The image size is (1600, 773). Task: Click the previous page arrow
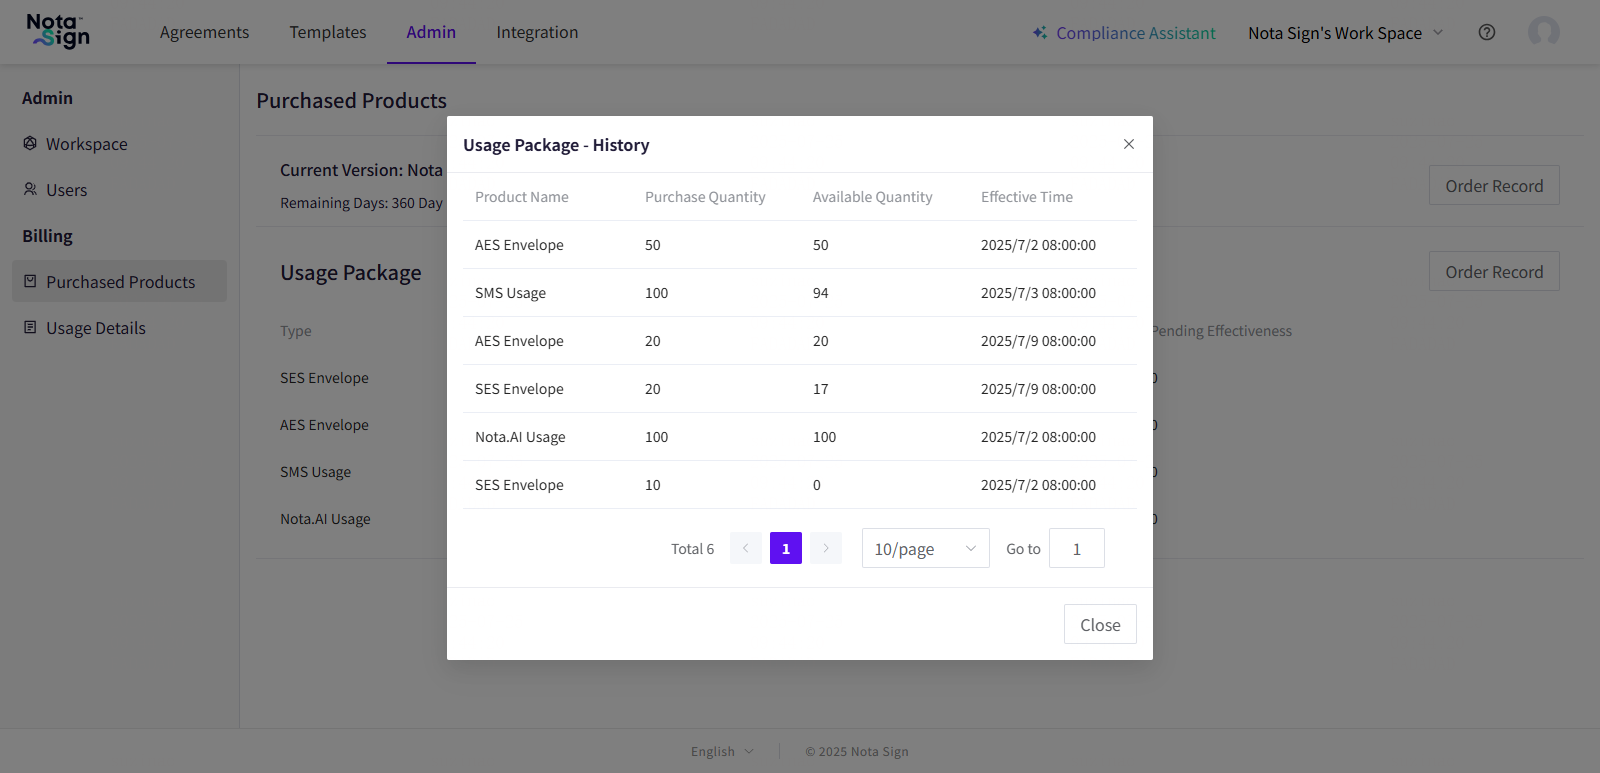[x=746, y=548]
